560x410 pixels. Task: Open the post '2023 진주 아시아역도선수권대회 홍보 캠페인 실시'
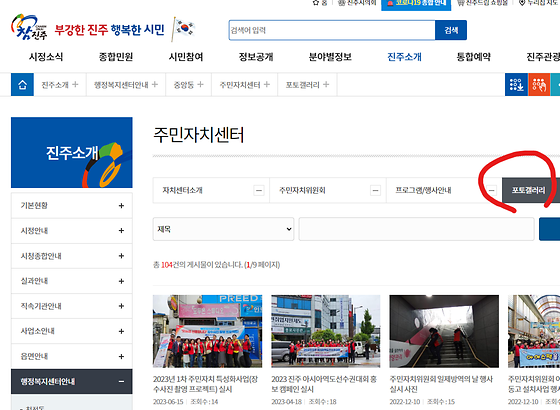click(x=324, y=384)
